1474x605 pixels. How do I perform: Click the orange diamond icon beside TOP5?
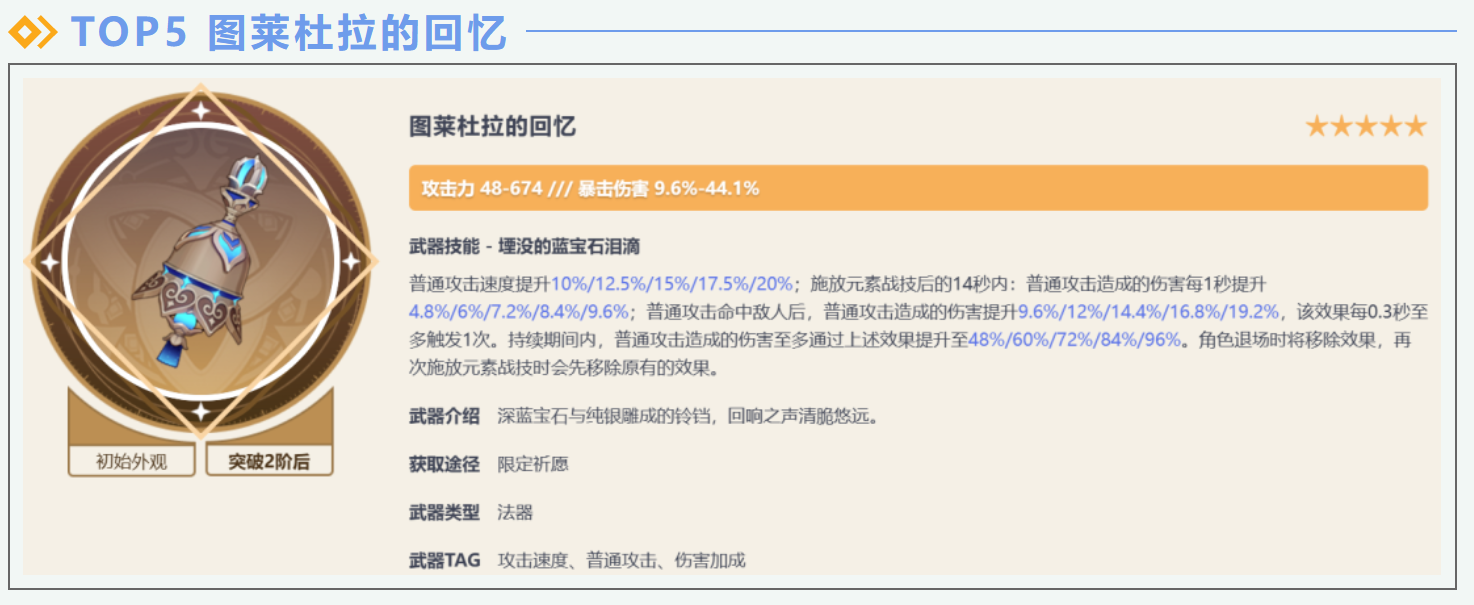coord(32,33)
